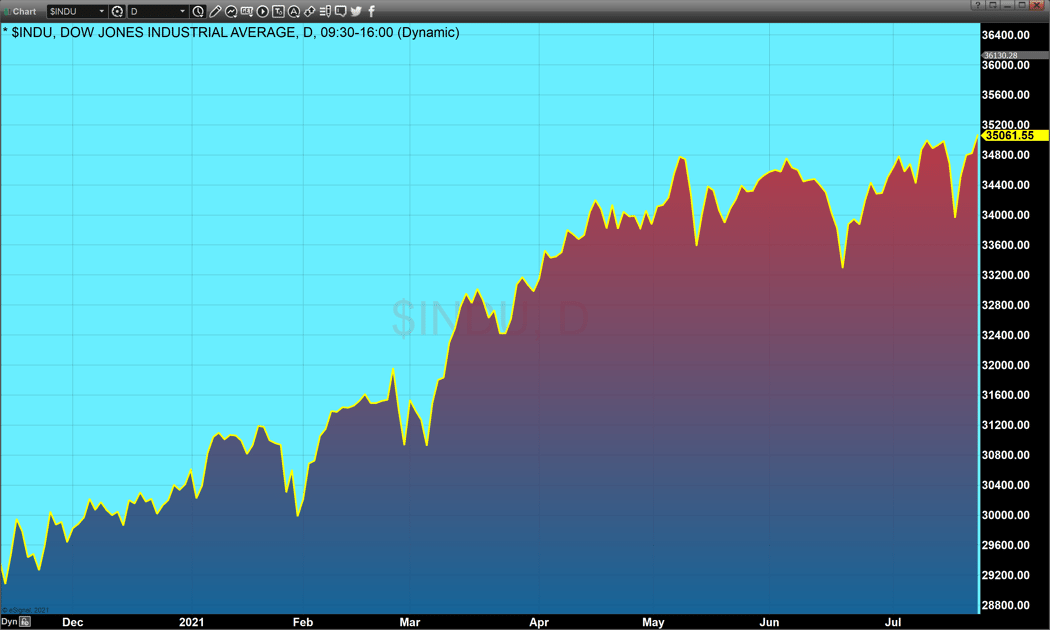Viewport: 1050px width, 630px height.
Task: Click the Jun label on time axis
Action: 769,623
